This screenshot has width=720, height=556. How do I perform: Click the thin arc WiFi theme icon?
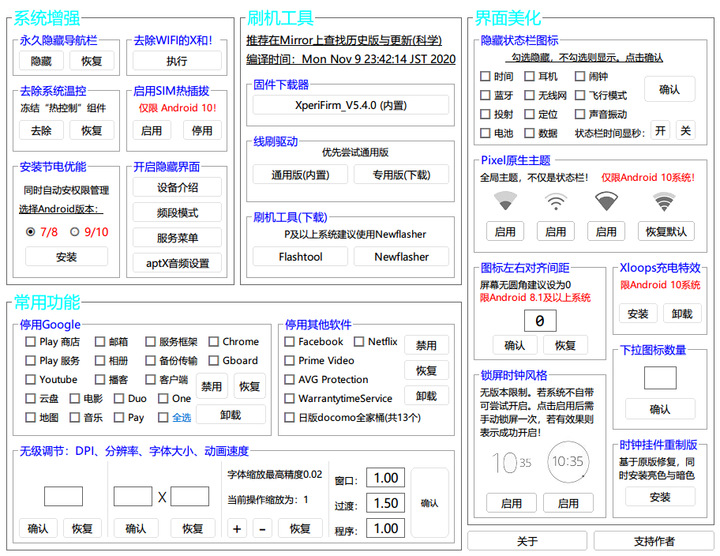click(556, 201)
